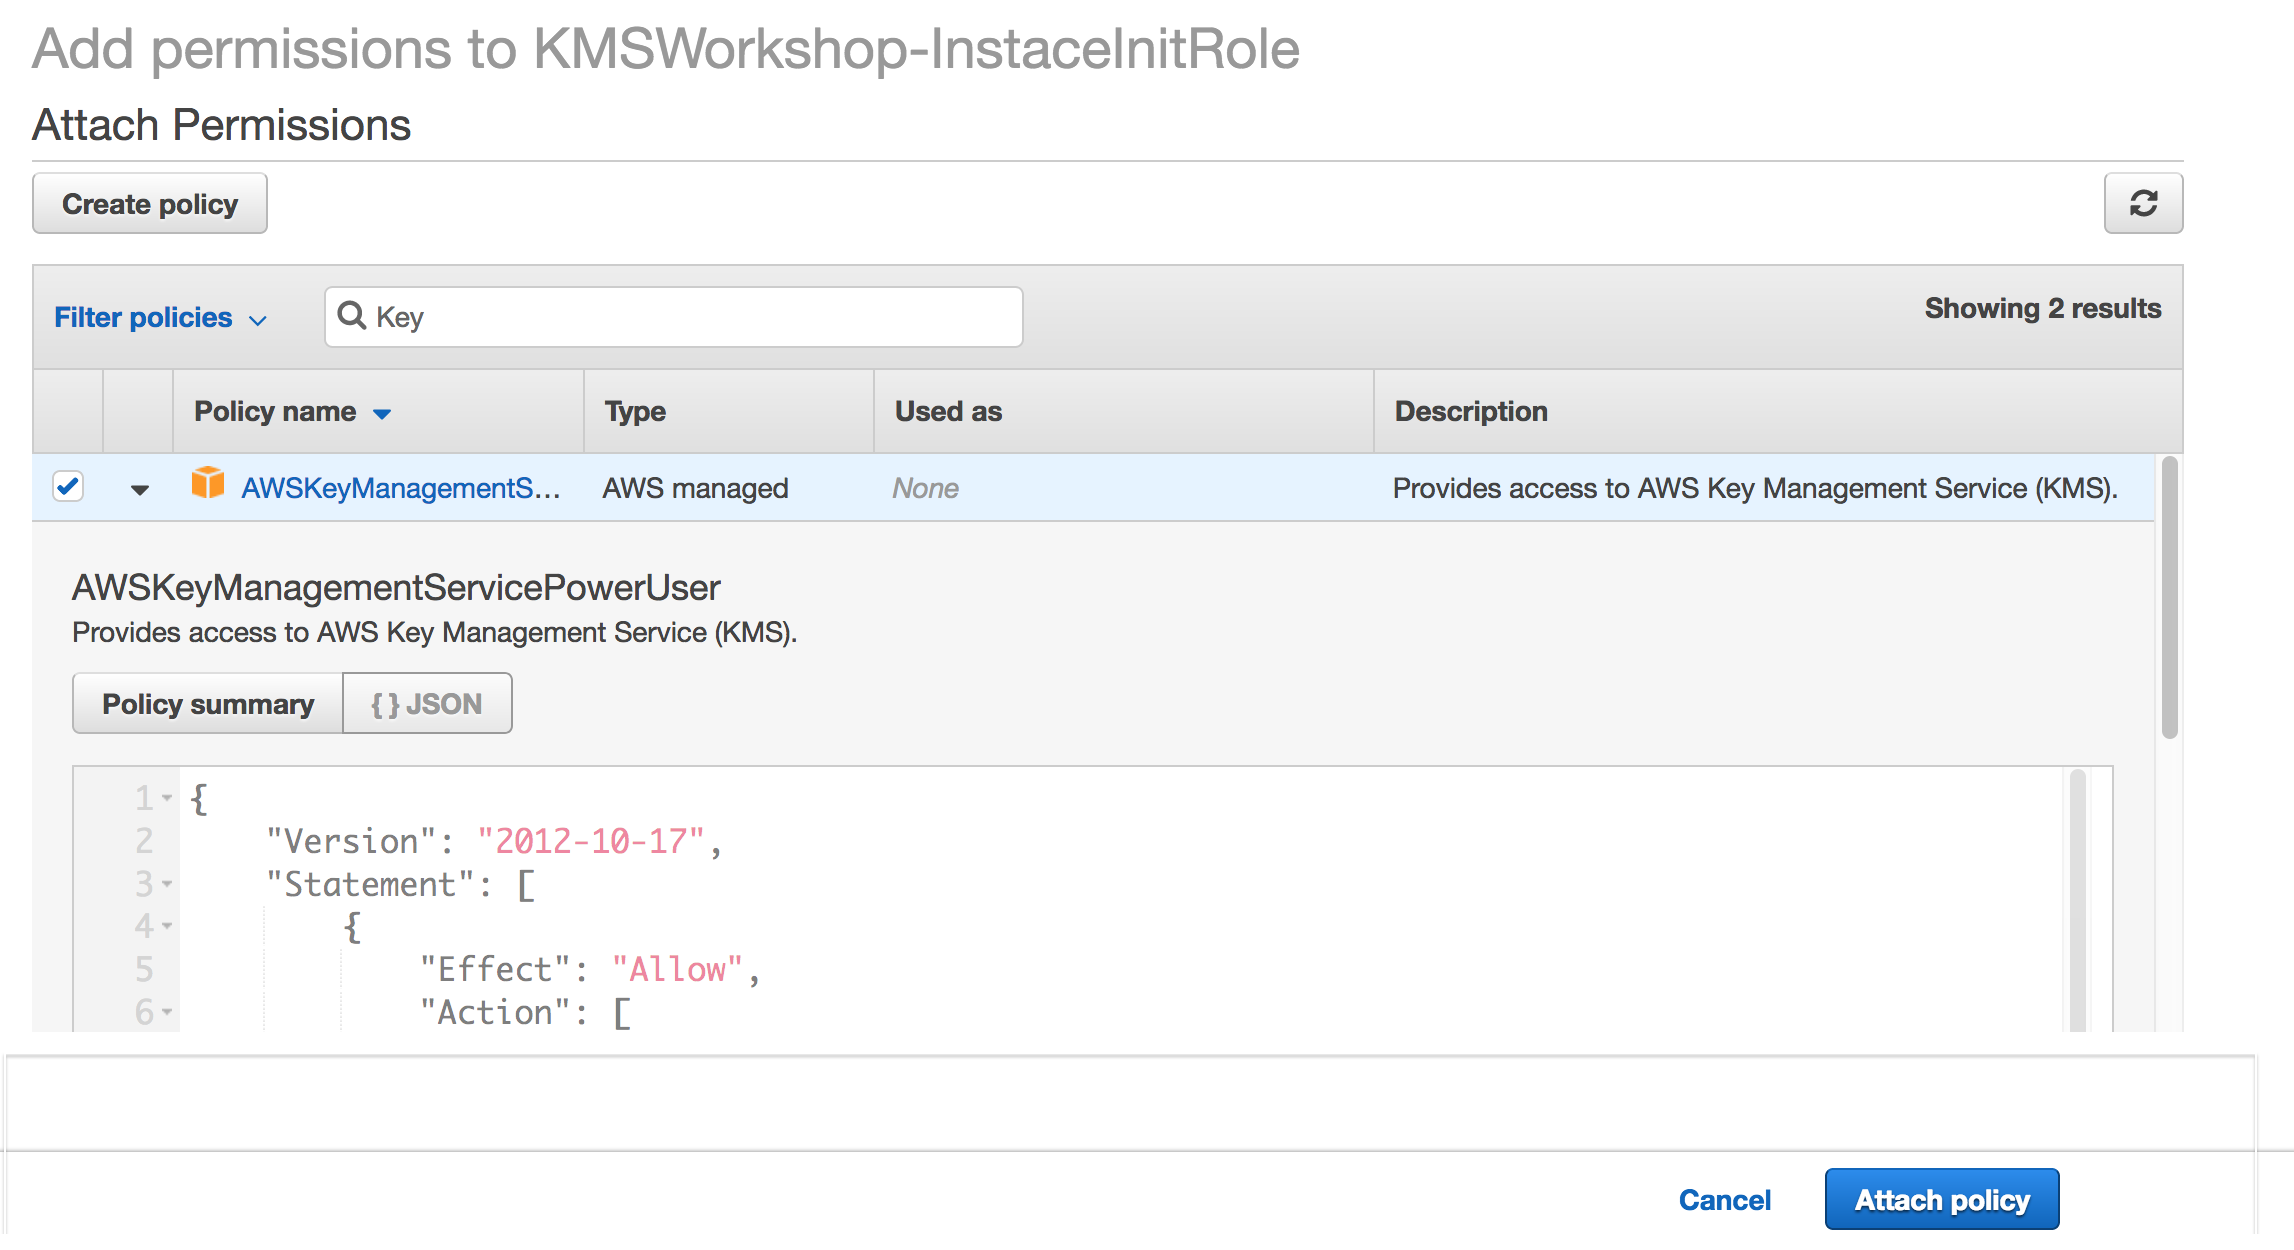Switch to the Policy summary tab

208,703
